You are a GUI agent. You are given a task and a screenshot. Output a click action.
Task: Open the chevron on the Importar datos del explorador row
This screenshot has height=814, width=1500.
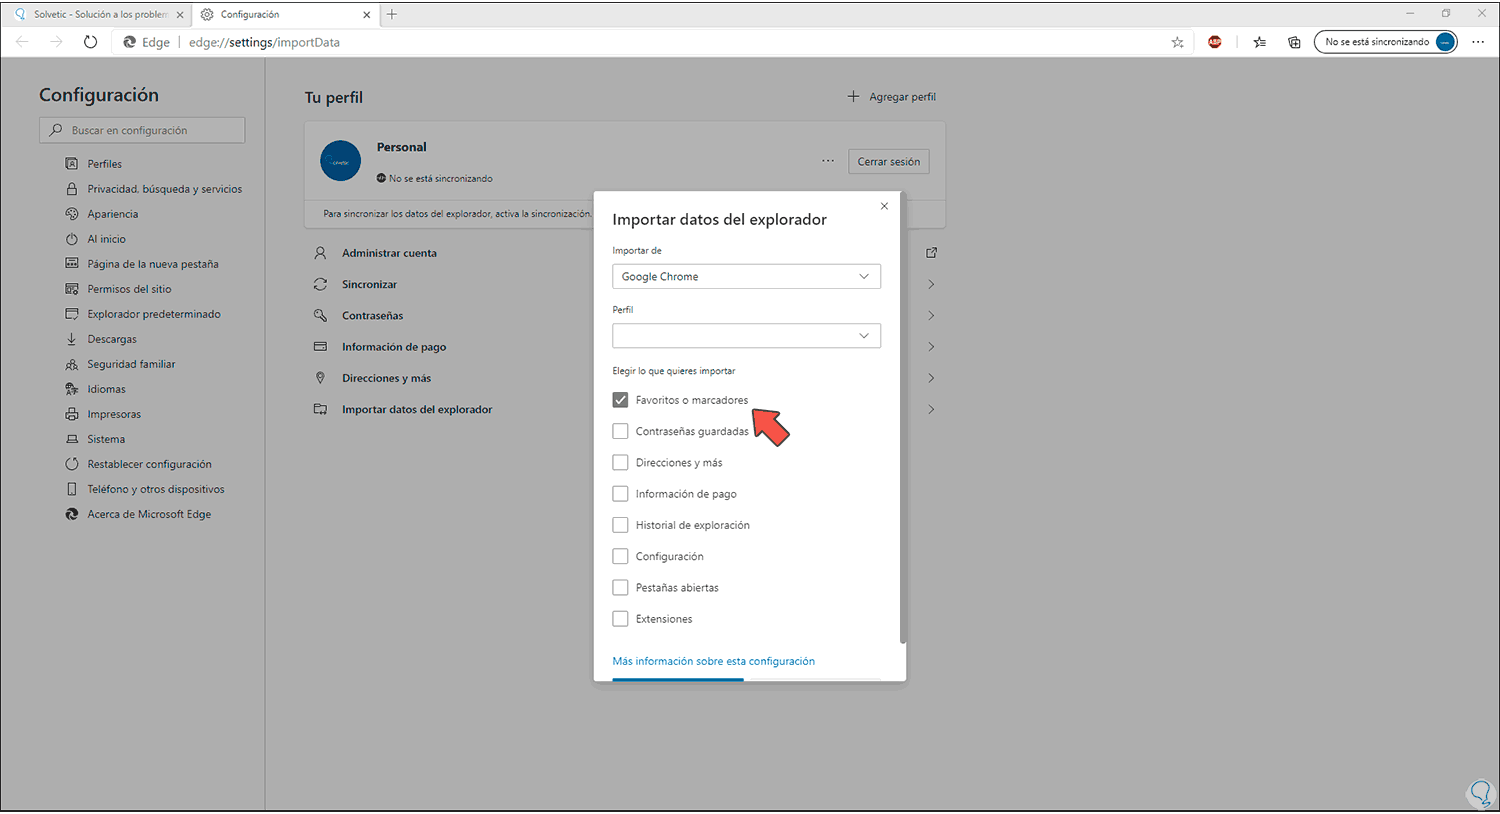[x=931, y=409]
